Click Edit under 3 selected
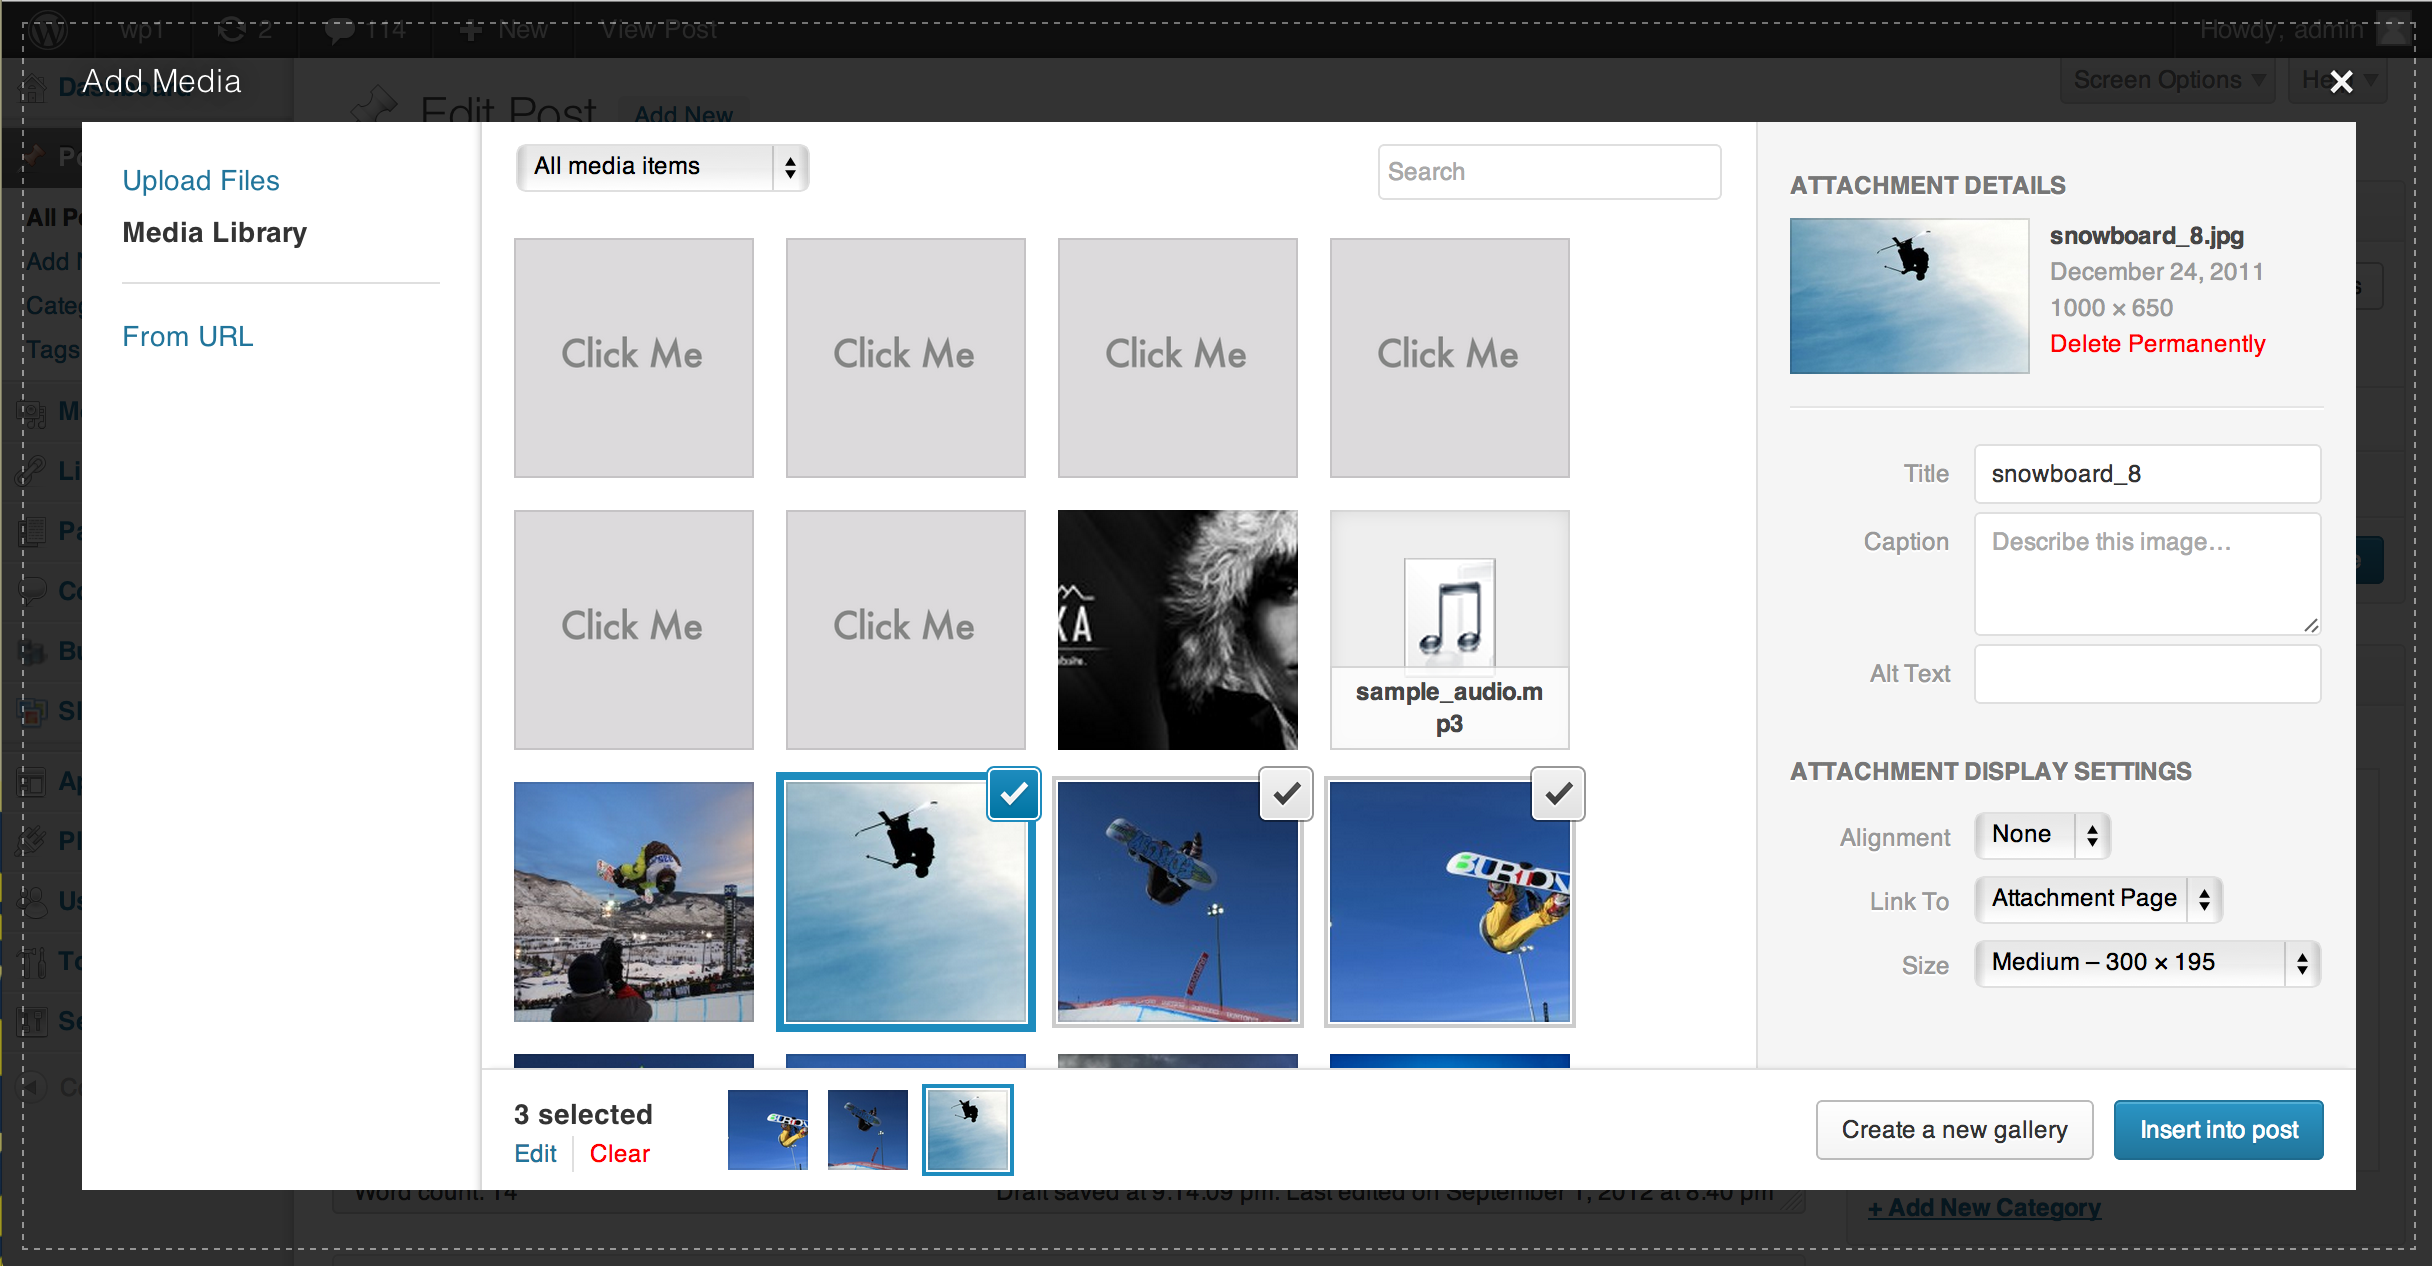The height and width of the screenshot is (1266, 2432). pyautogui.click(x=535, y=1153)
